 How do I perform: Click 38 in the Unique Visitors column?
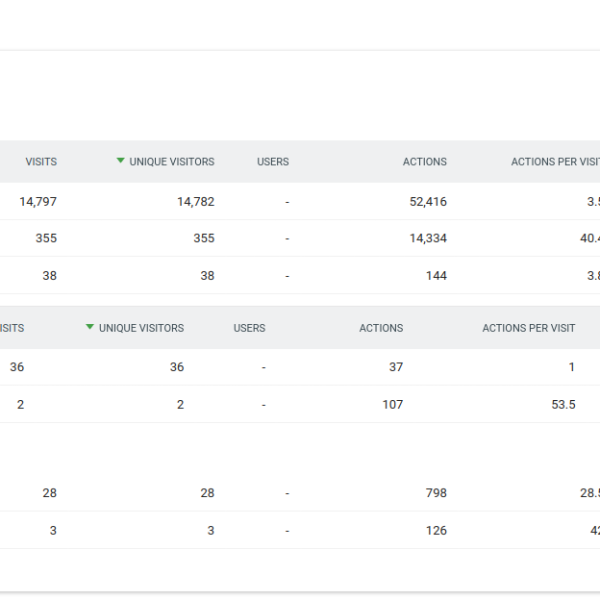(x=207, y=276)
